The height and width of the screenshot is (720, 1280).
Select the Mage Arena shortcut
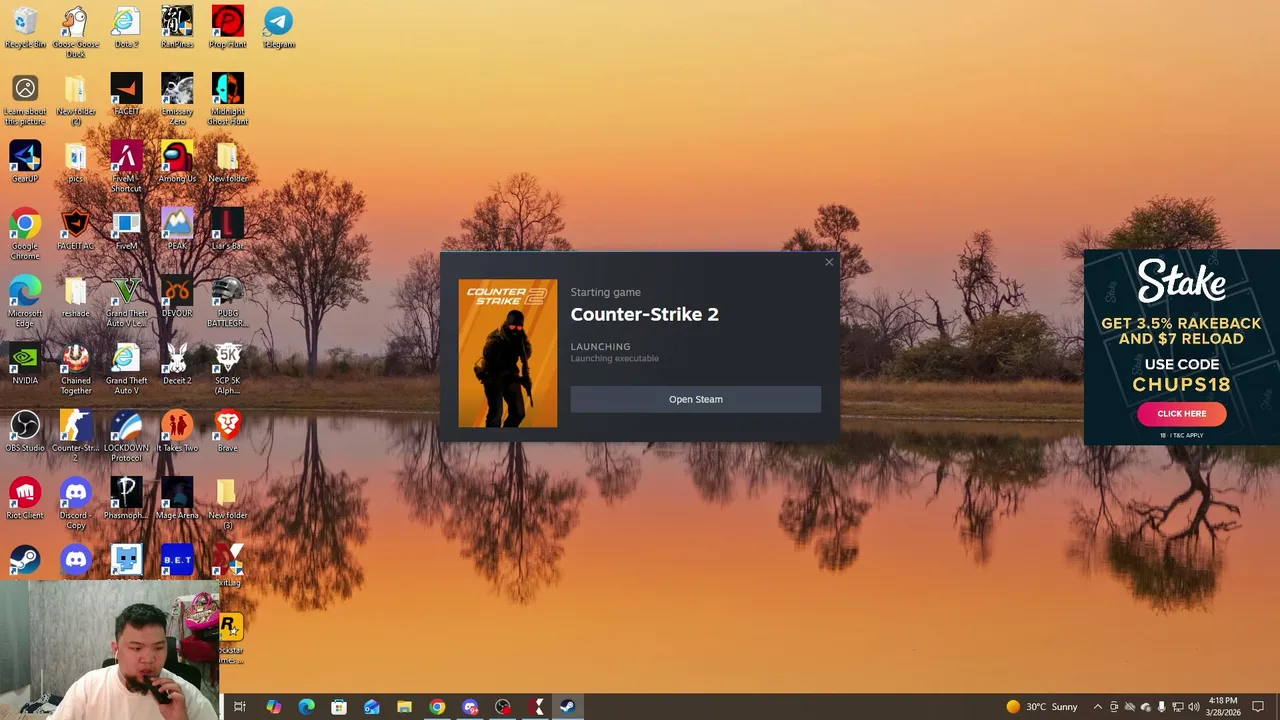(x=177, y=498)
